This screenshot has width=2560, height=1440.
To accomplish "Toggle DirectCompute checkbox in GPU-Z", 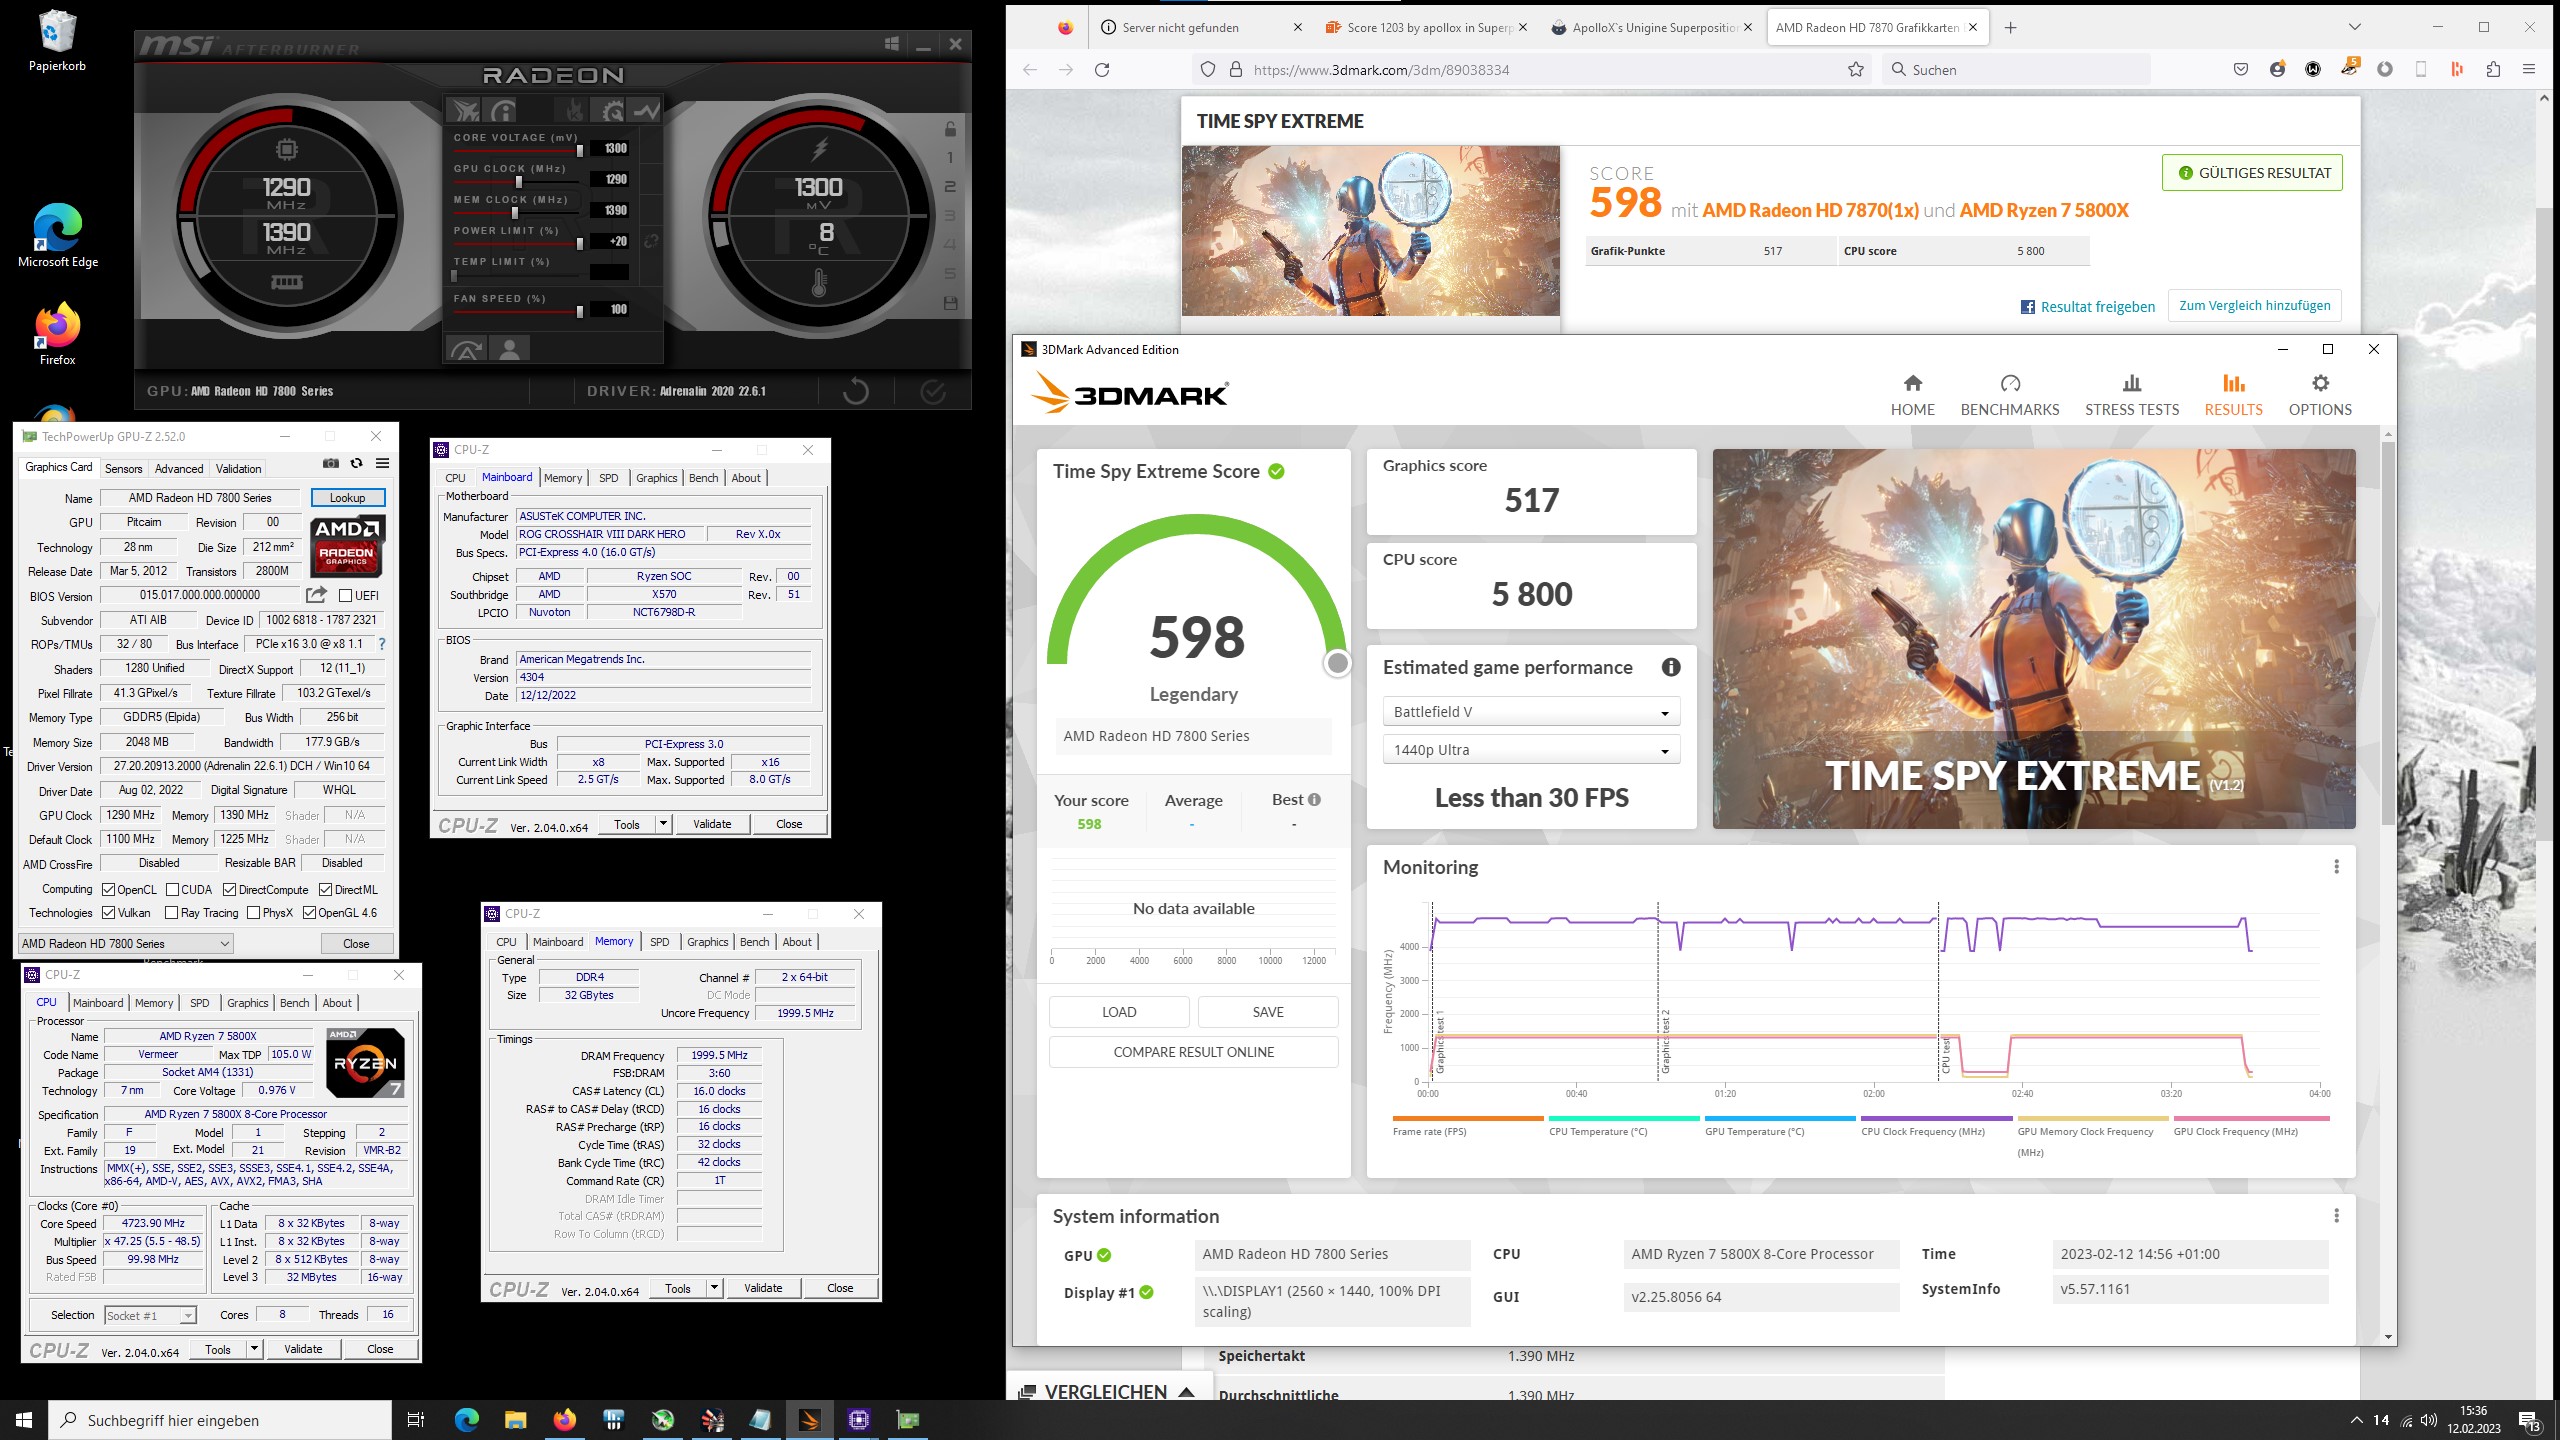I will coord(230,889).
